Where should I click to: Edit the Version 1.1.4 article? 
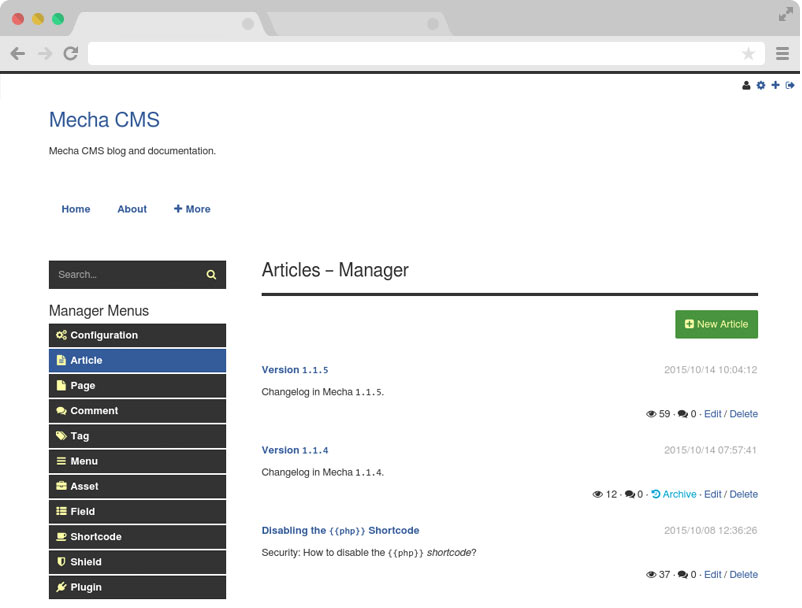coord(712,494)
